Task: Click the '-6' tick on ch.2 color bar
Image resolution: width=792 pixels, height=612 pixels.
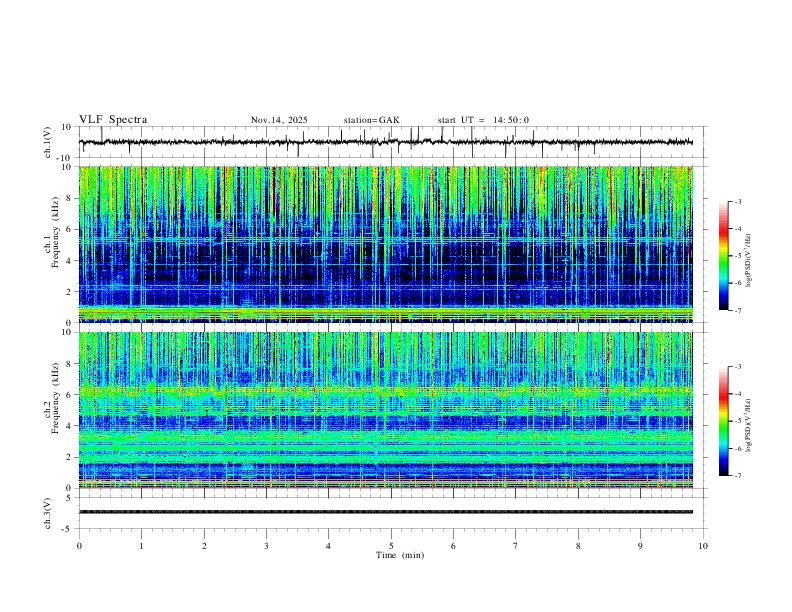Action: [738, 448]
